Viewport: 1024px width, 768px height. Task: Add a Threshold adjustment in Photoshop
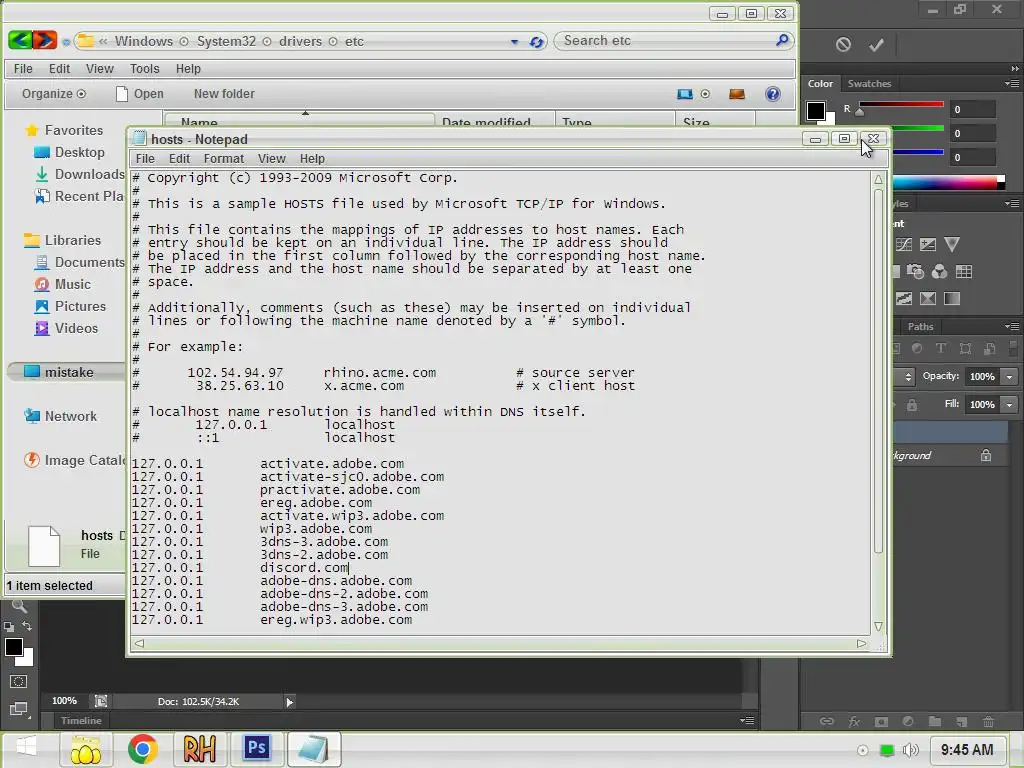pyautogui.click(x=904, y=299)
